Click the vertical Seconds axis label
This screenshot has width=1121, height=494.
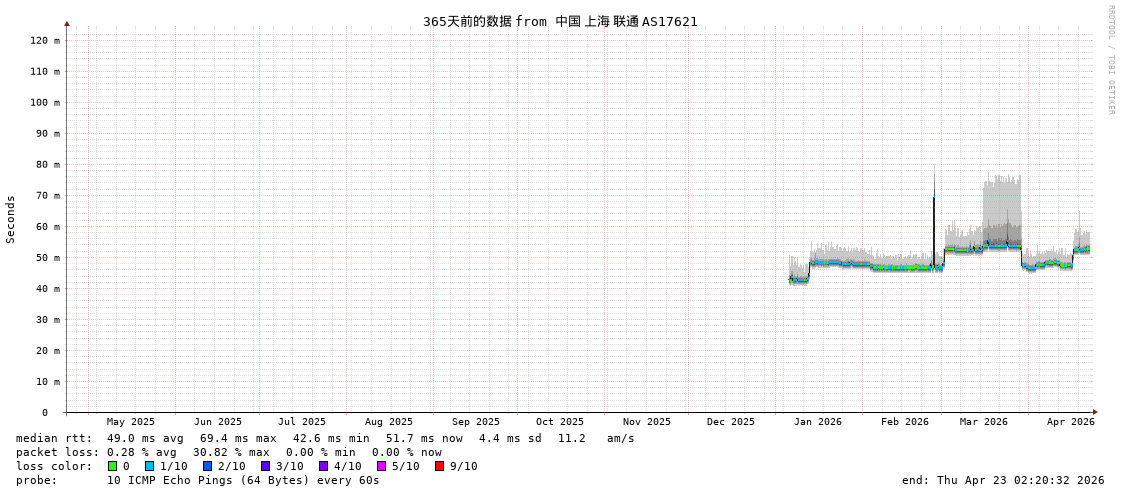(x=11, y=219)
